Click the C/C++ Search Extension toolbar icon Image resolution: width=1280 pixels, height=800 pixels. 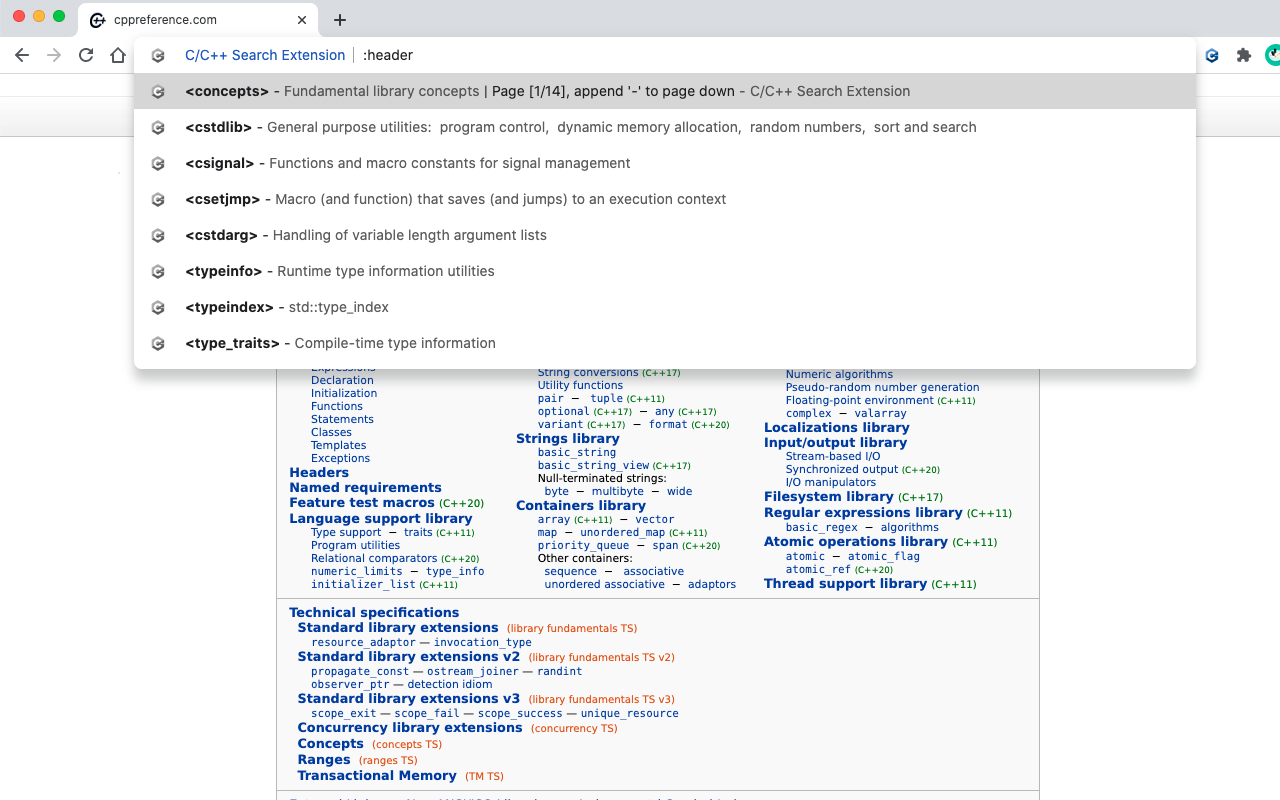[1211, 55]
